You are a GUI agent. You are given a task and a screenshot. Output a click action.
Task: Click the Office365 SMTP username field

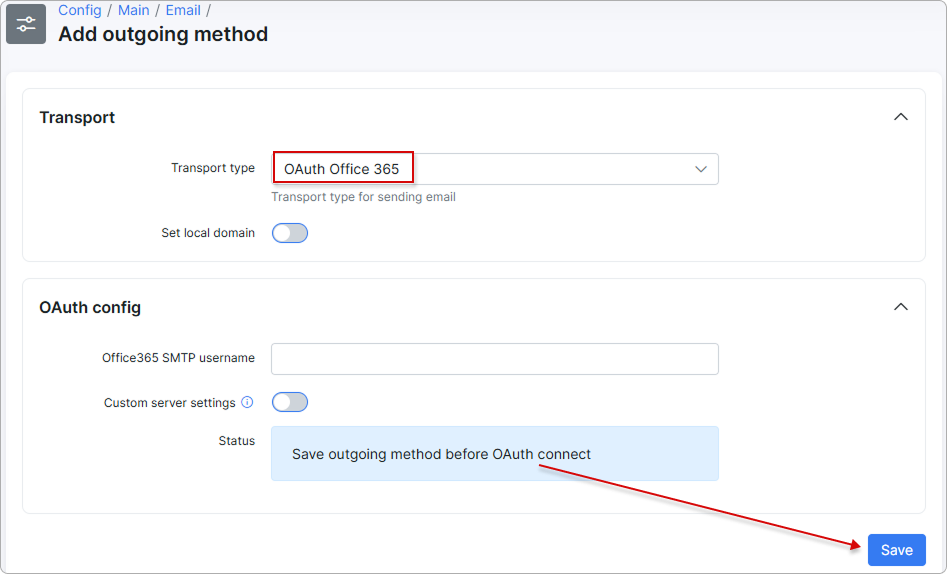tap(495, 359)
